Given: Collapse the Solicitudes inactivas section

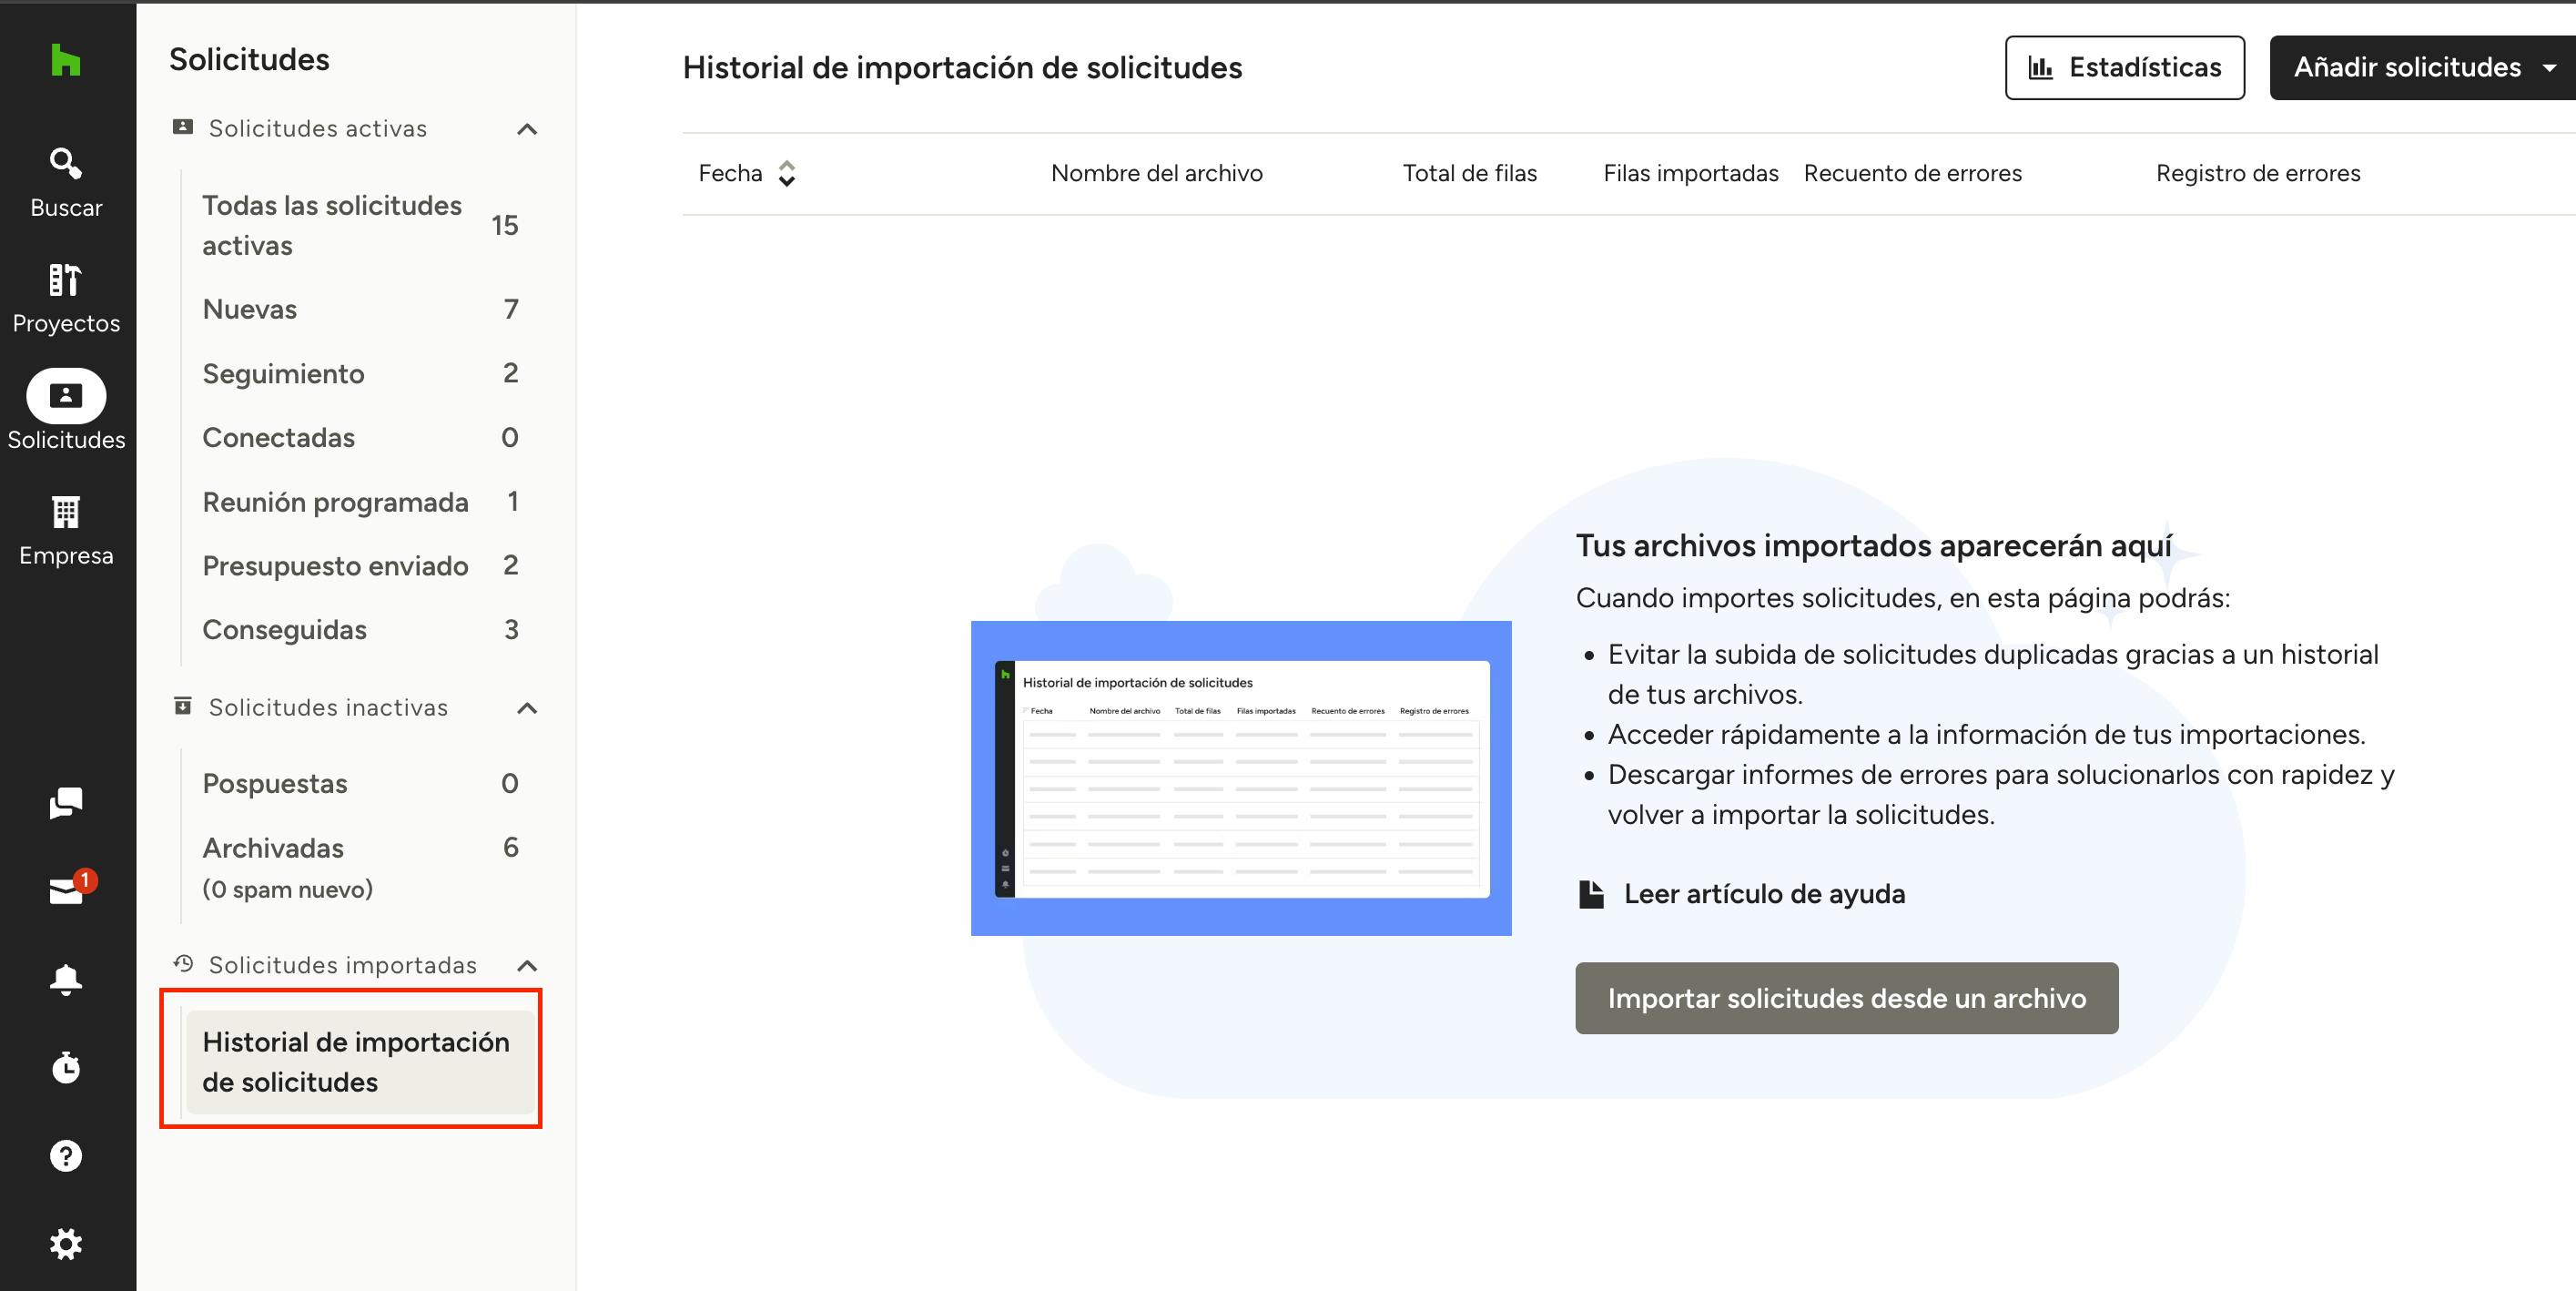Looking at the screenshot, I should (527, 708).
